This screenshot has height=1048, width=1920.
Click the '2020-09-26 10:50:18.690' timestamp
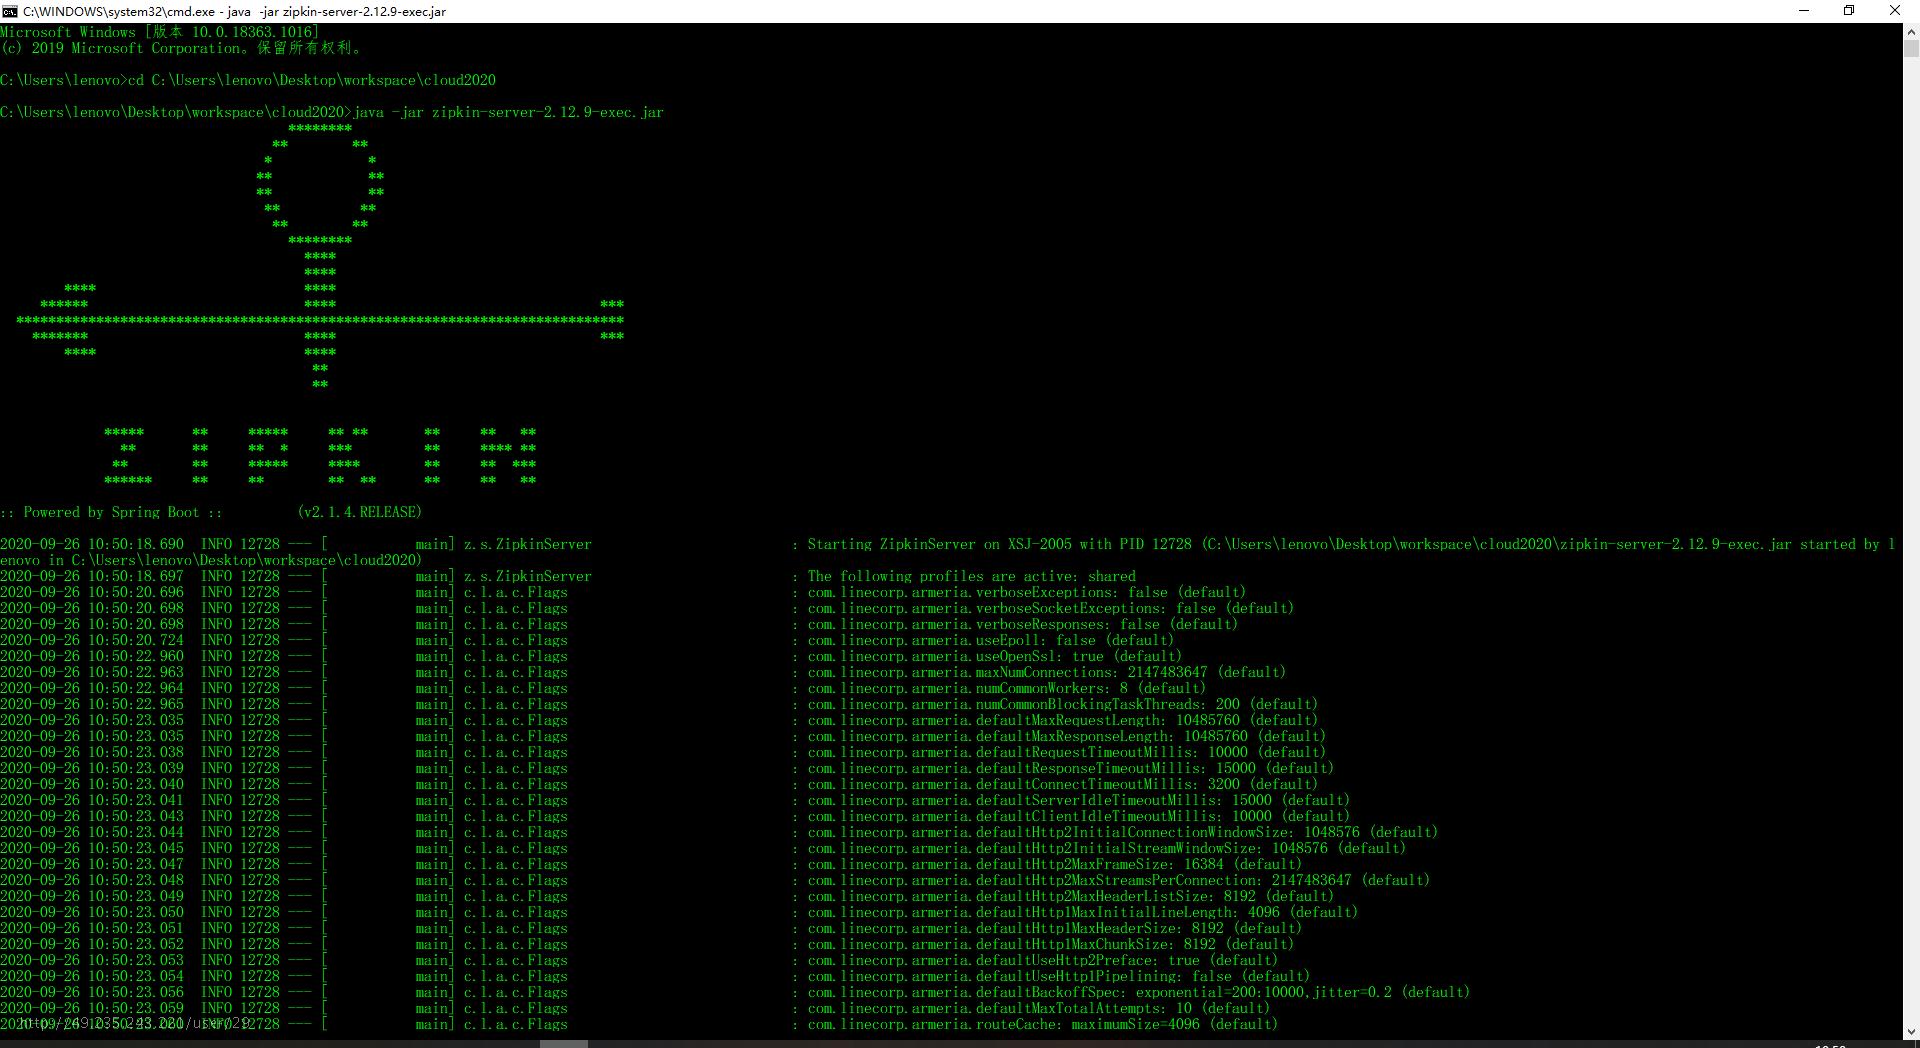(92, 544)
